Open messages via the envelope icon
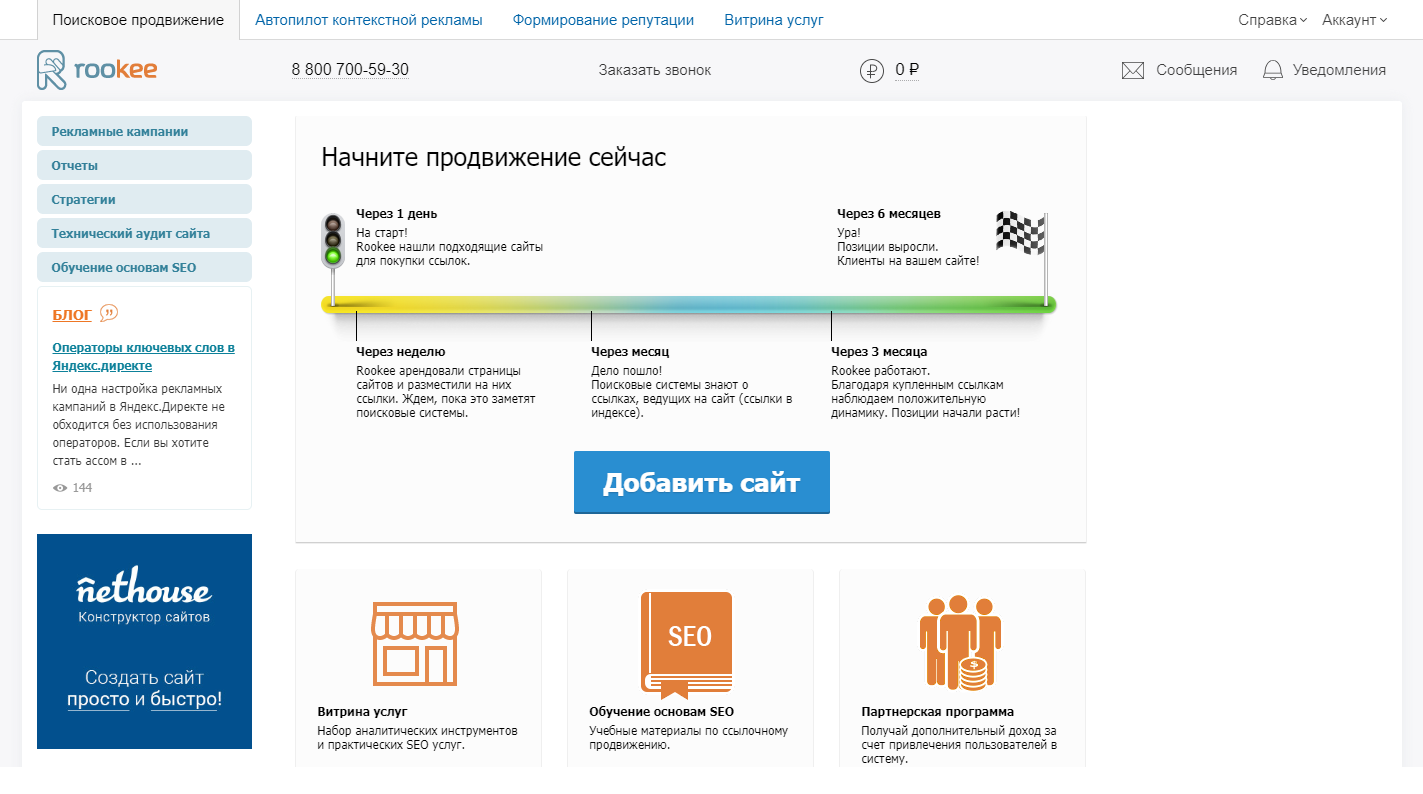 click(1133, 70)
